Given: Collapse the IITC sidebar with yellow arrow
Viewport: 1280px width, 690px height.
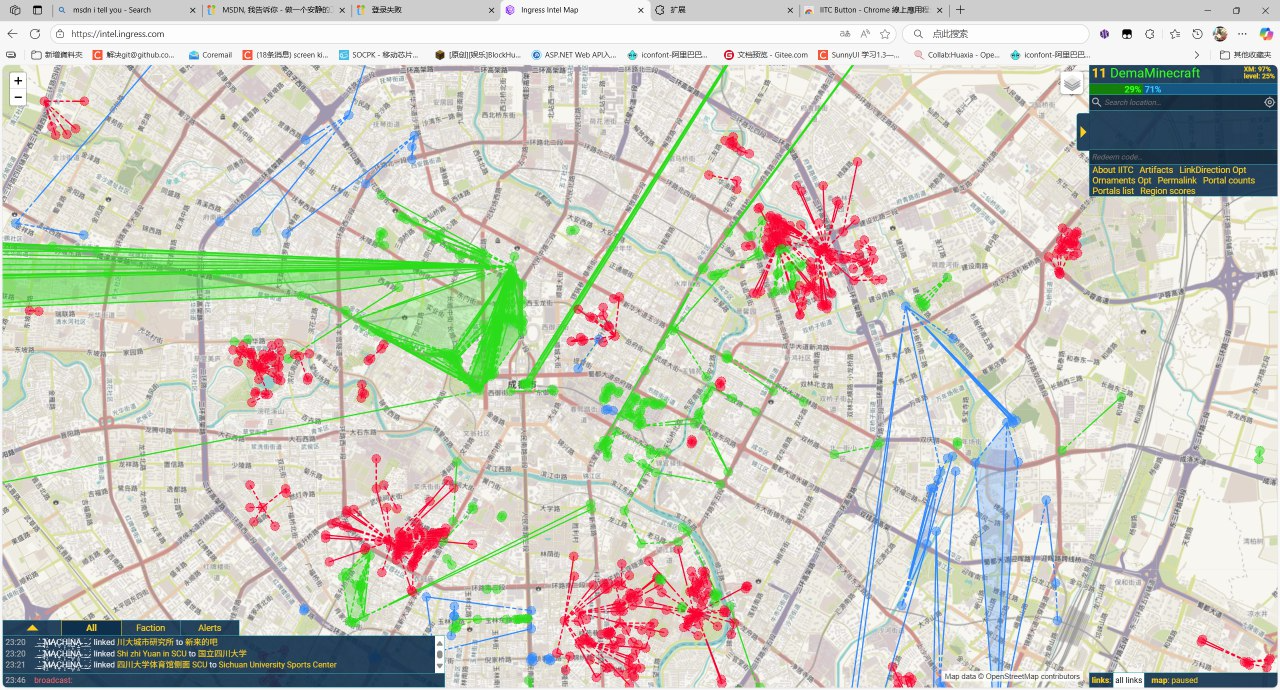Looking at the screenshot, I should tap(1083, 132).
